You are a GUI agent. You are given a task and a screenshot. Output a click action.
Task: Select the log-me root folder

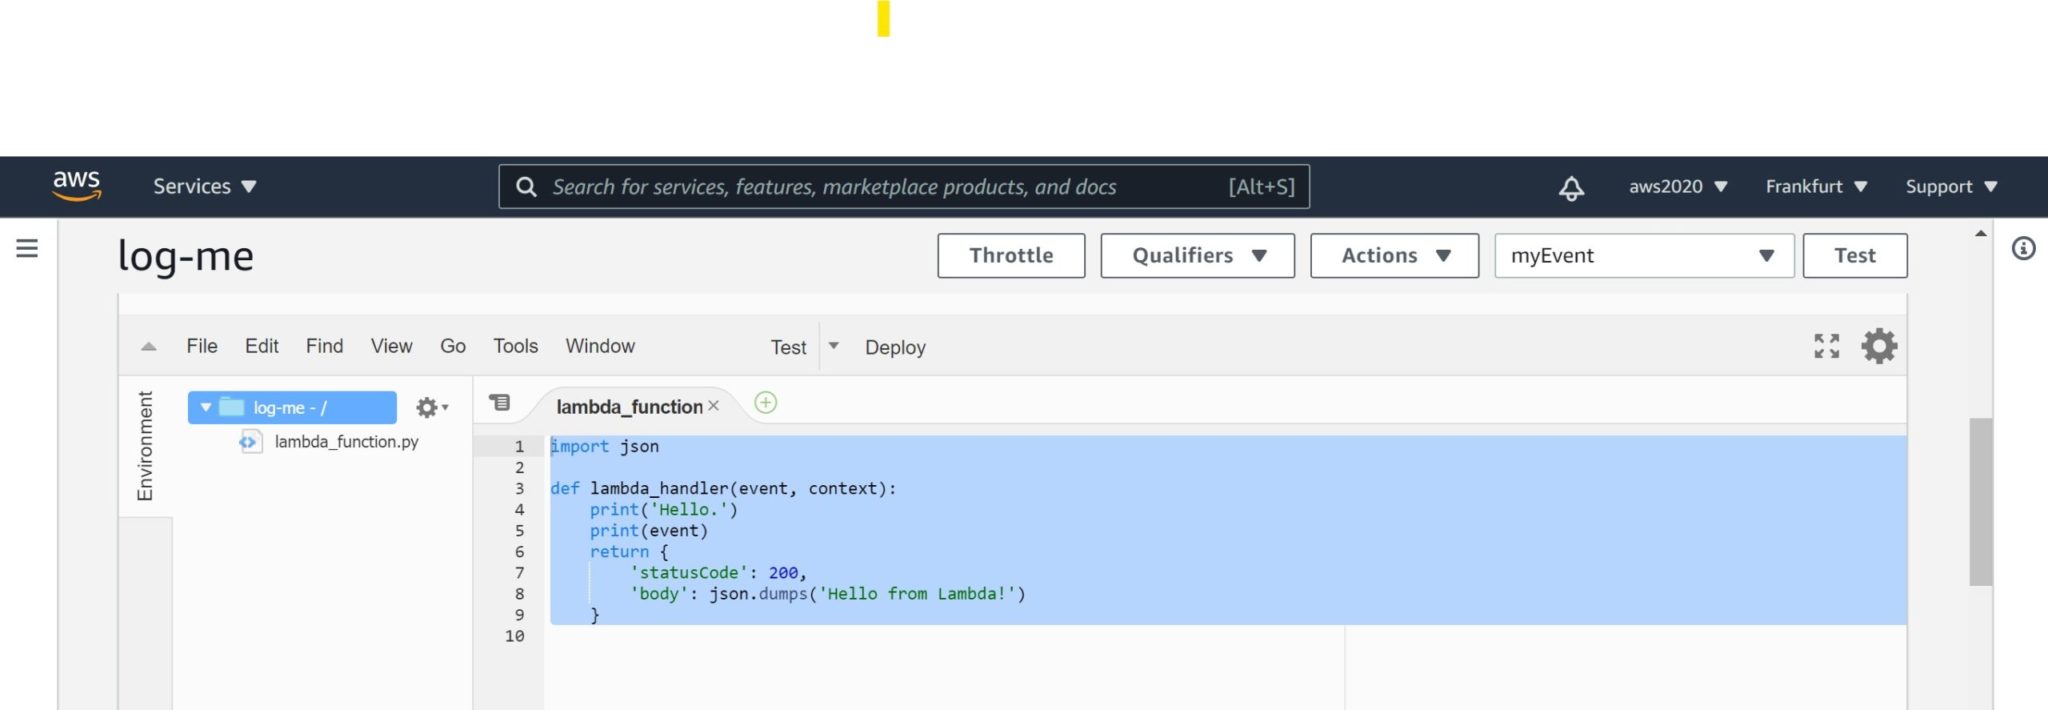click(292, 407)
